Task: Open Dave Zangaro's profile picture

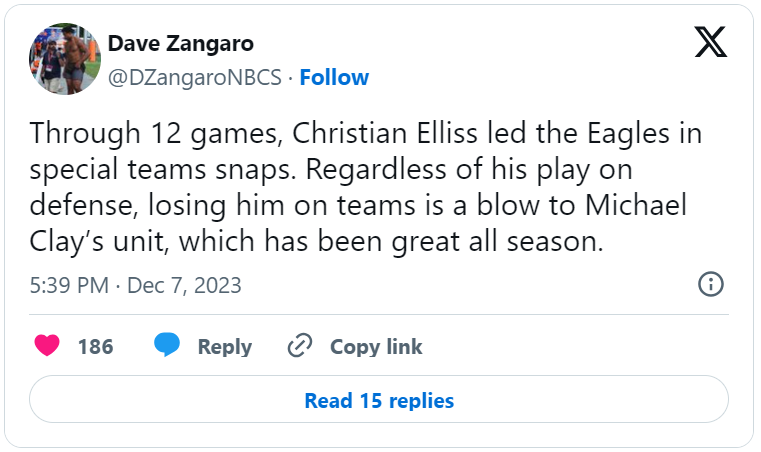Action: coord(65,59)
